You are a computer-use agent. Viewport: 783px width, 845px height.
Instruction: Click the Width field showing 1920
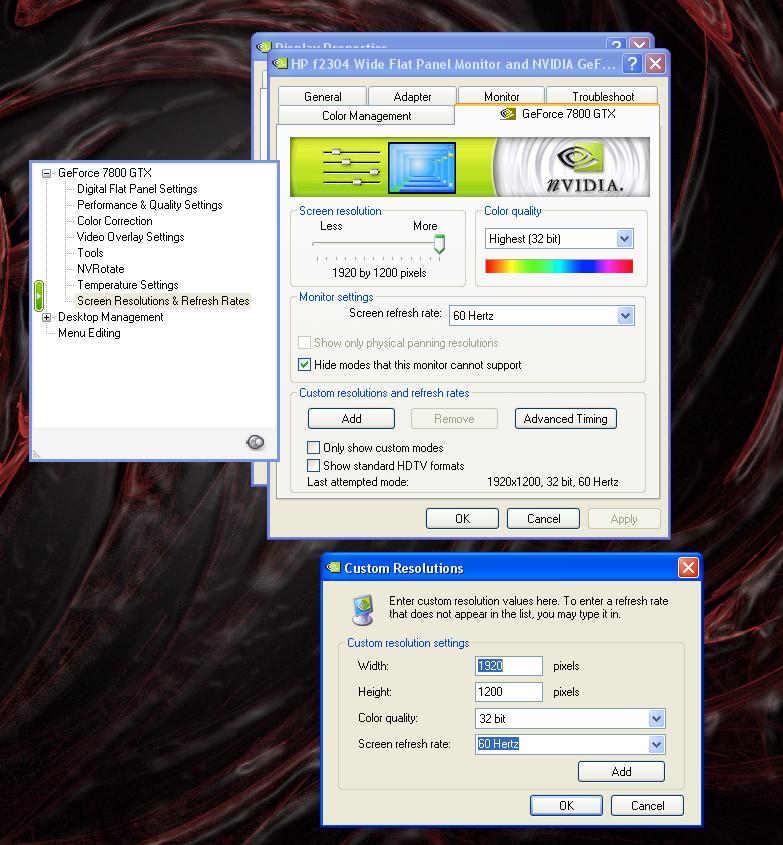tap(509, 666)
